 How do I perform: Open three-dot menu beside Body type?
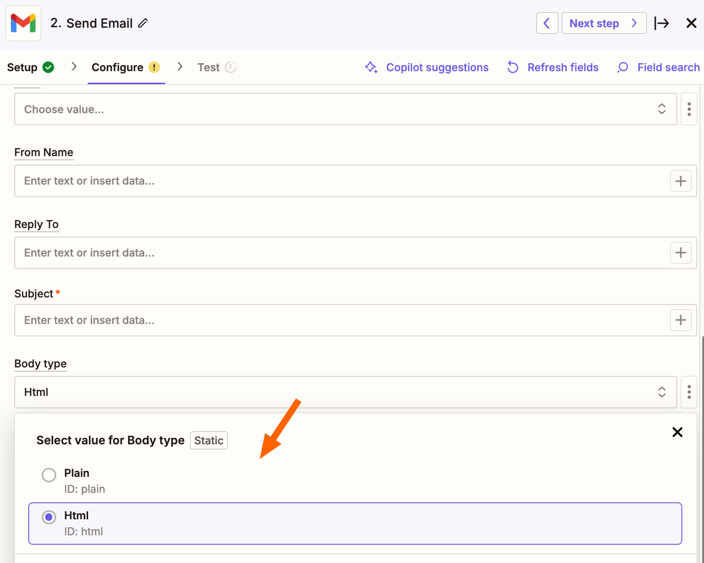pos(689,392)
